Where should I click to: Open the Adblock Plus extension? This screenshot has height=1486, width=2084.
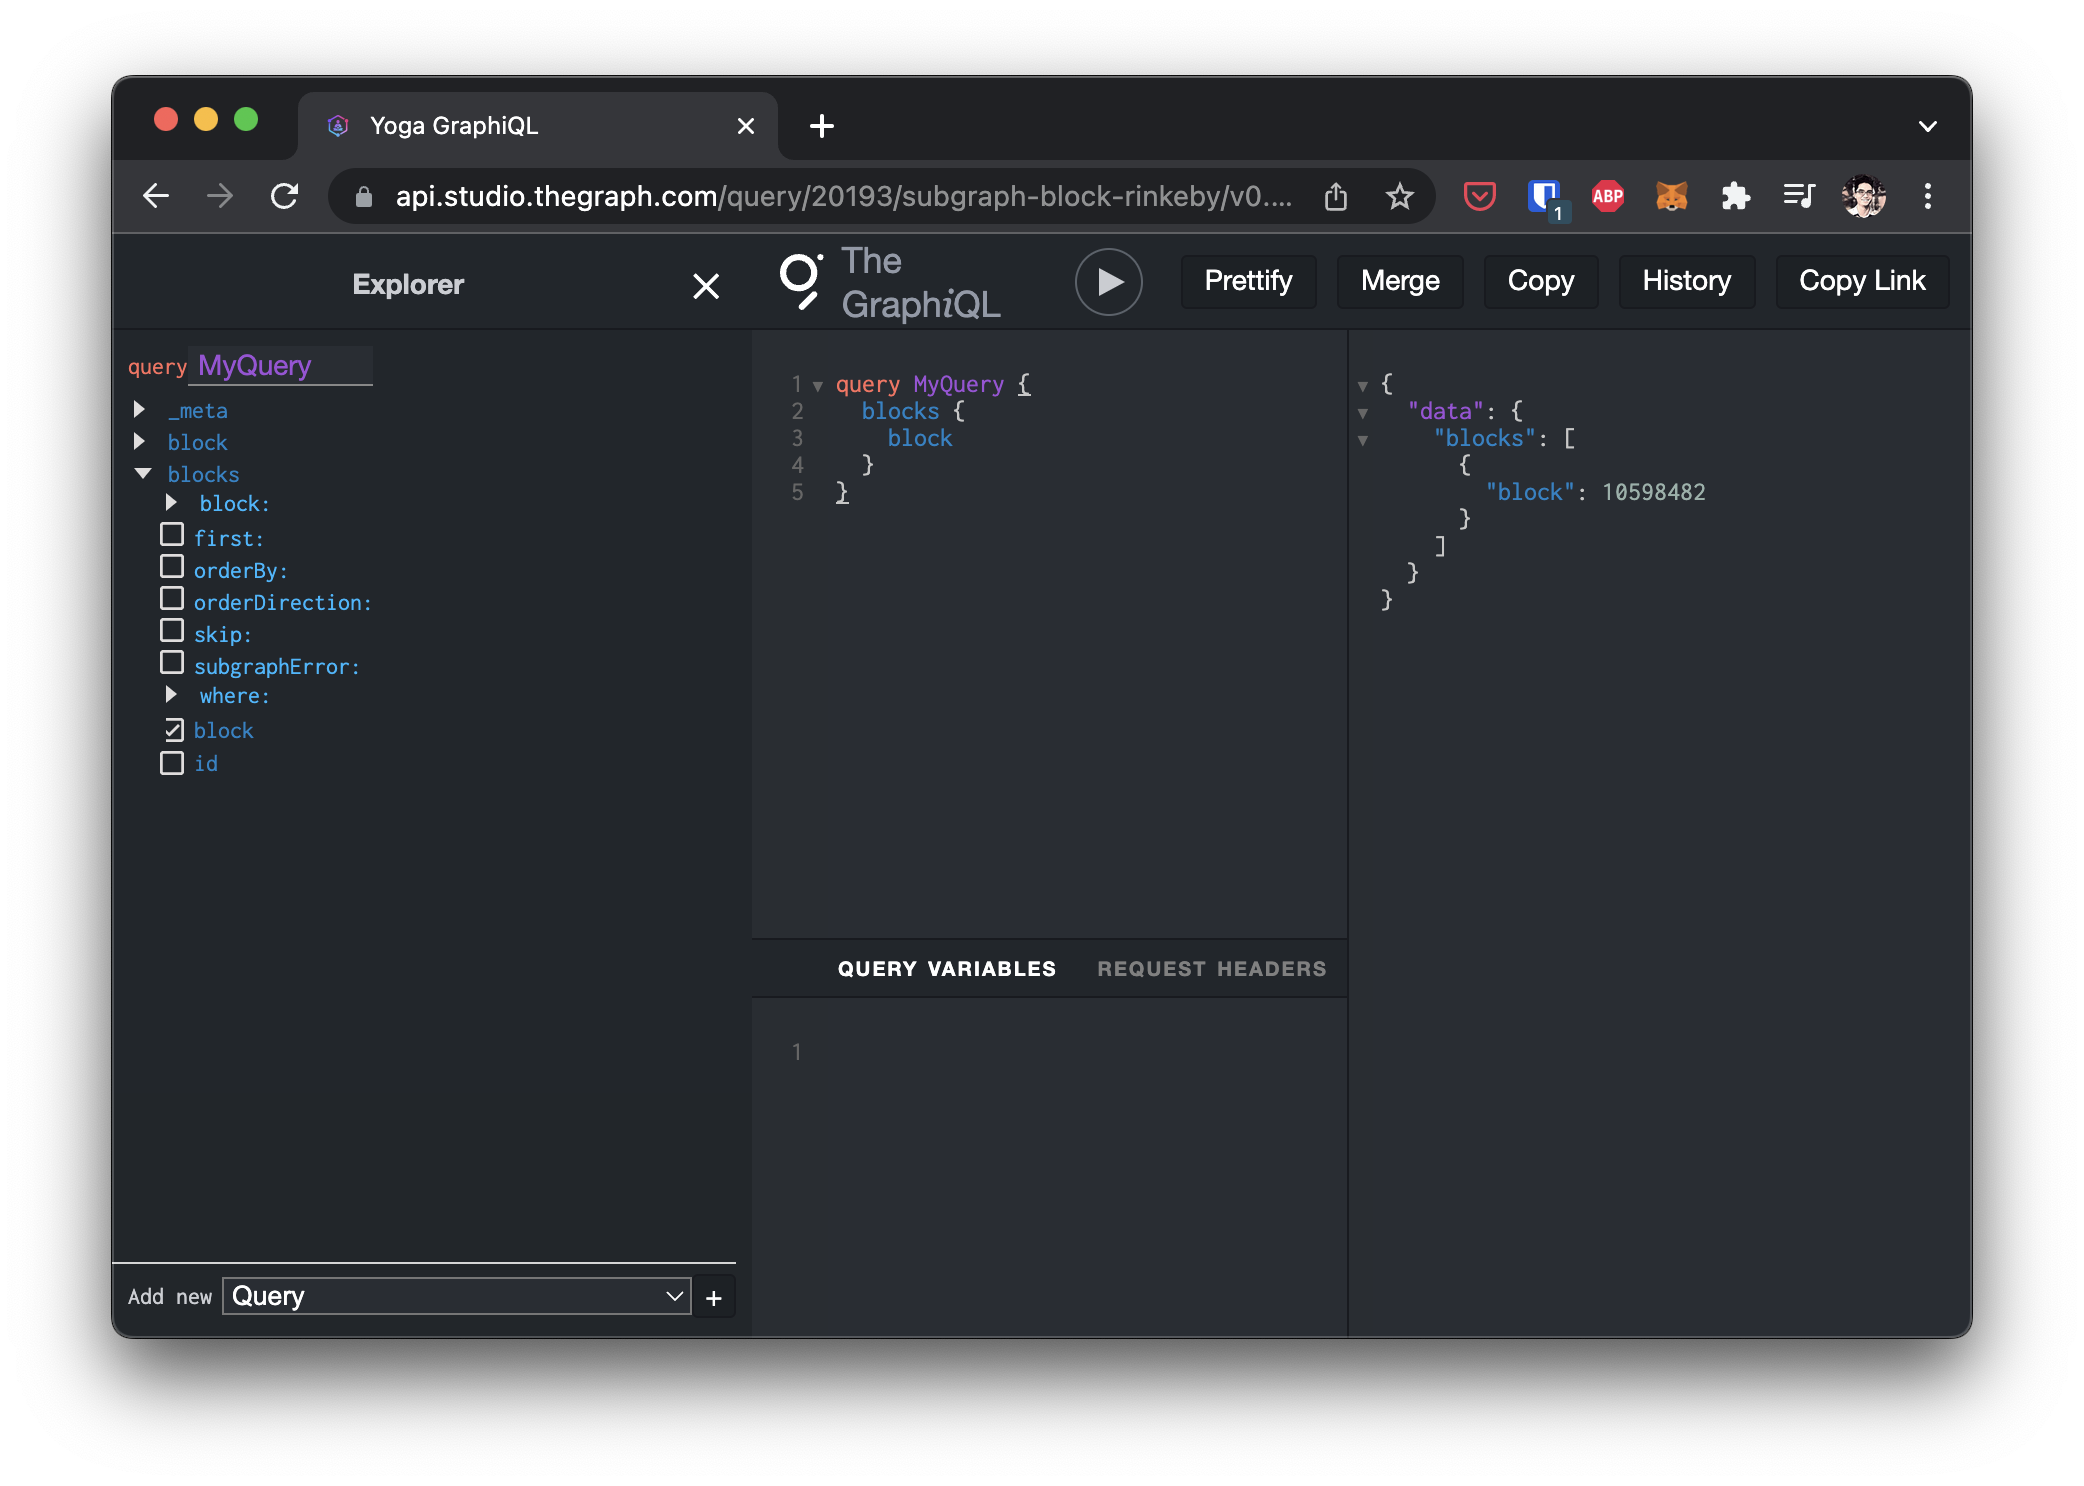tap(1607, 196)
